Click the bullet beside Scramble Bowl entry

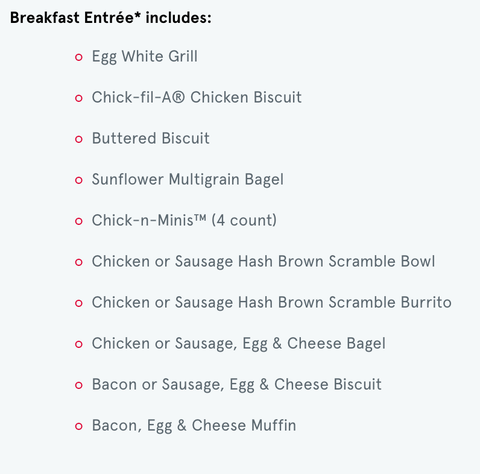coord(79,262)
